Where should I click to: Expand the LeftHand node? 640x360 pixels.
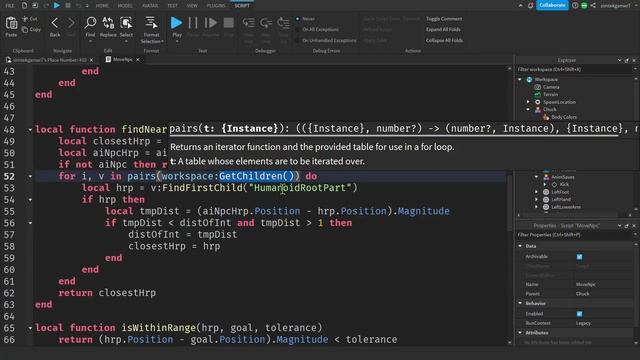537,200
